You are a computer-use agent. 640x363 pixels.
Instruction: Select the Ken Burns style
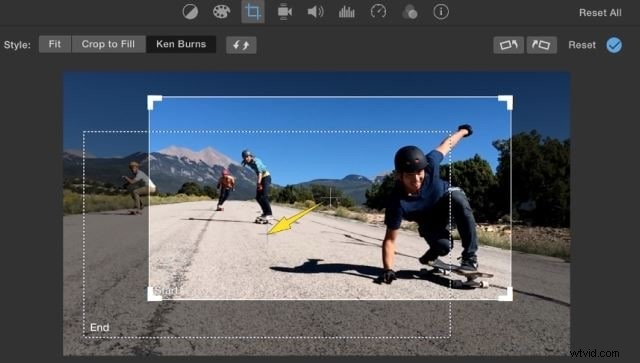click(181, 44)
